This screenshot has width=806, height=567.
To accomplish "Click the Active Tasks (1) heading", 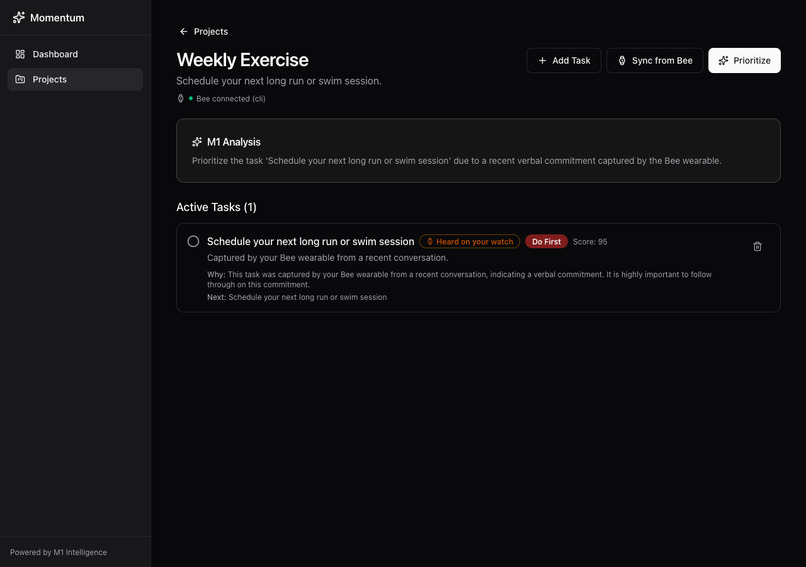I will pos(216,207).
